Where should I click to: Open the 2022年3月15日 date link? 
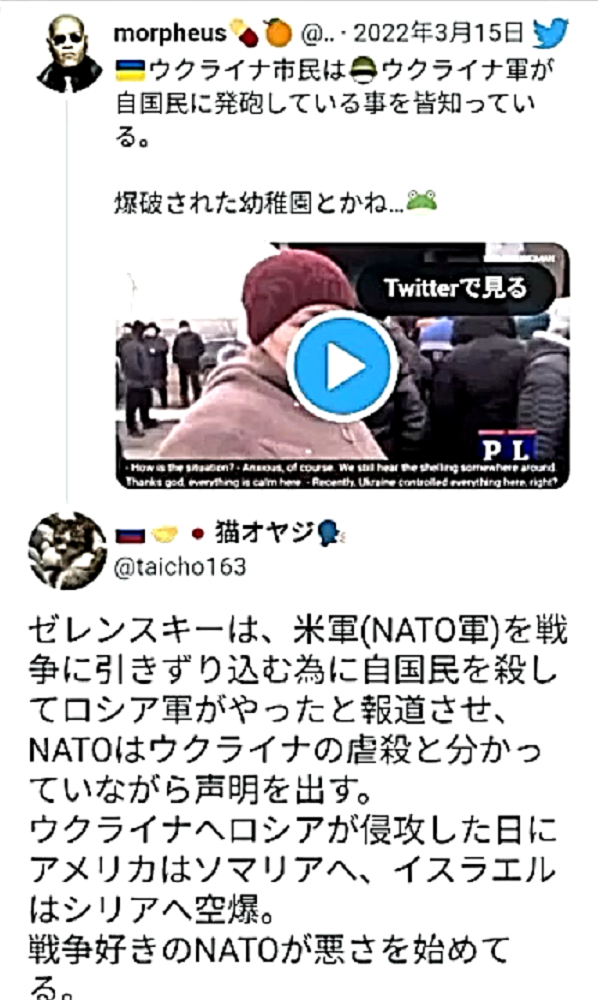tap(438, 33)
